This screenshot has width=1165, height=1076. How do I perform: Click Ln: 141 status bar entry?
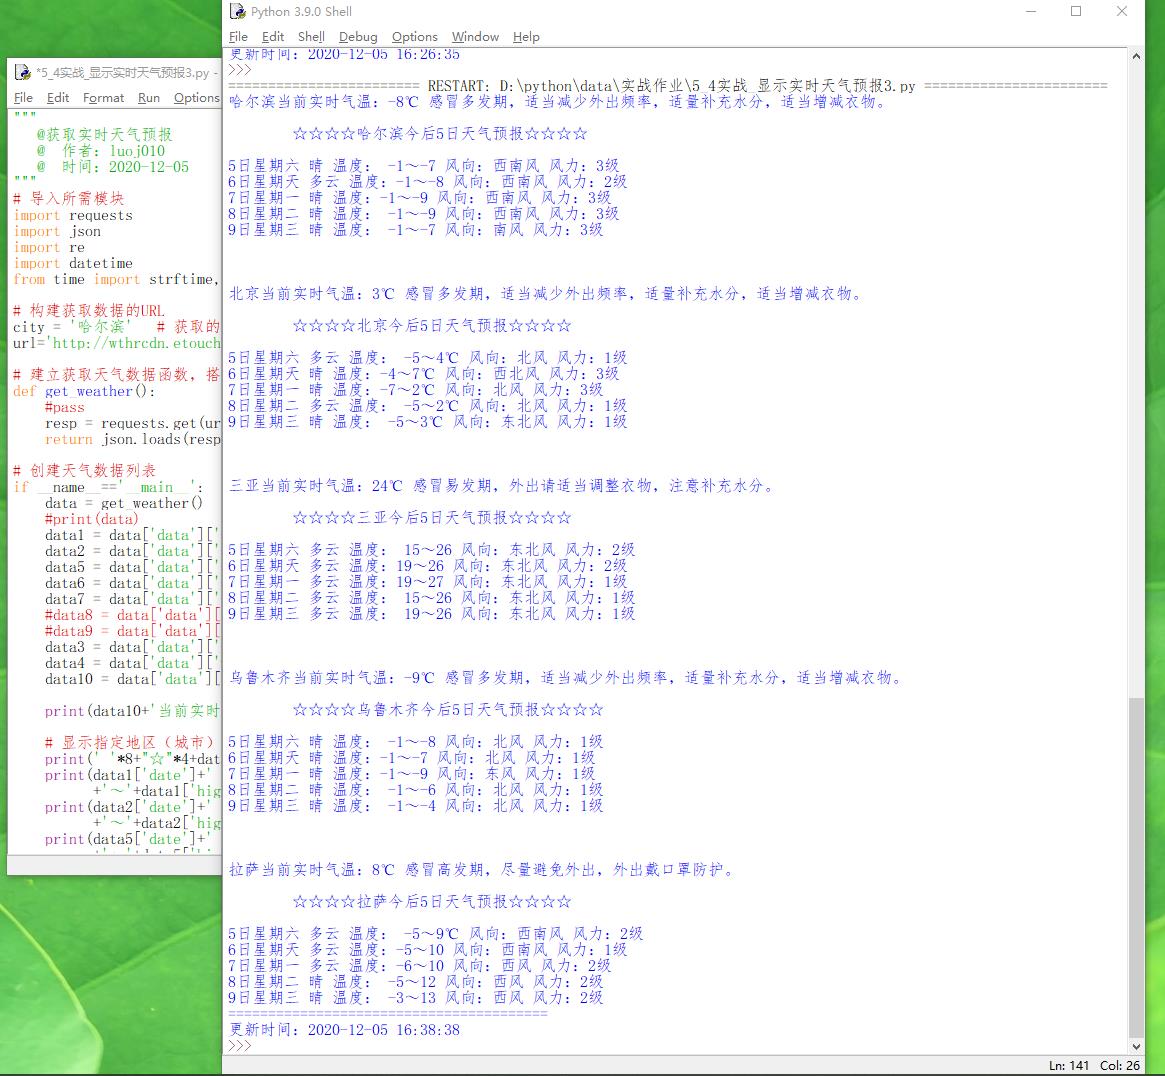tap(1069, 1066)
